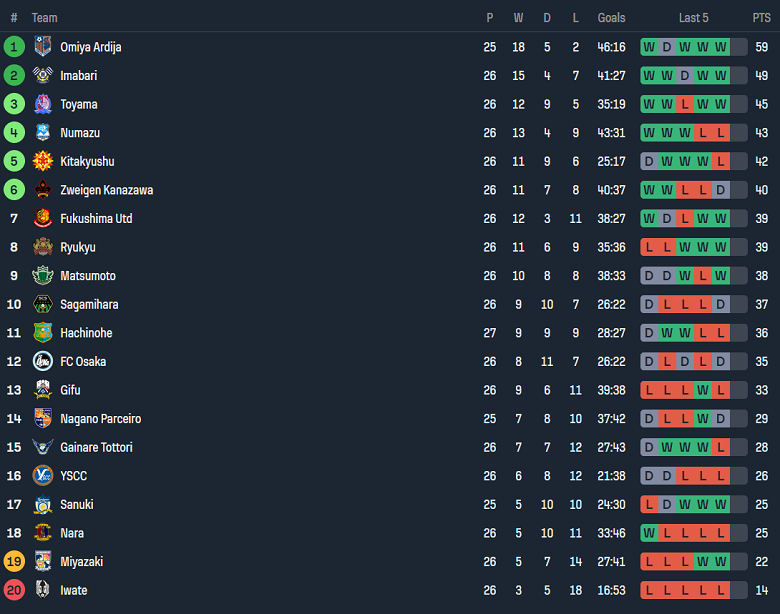Sort the table by PTS column
Image resolution: width=780 pixels, height=614 pixels.
coord(762,18)
